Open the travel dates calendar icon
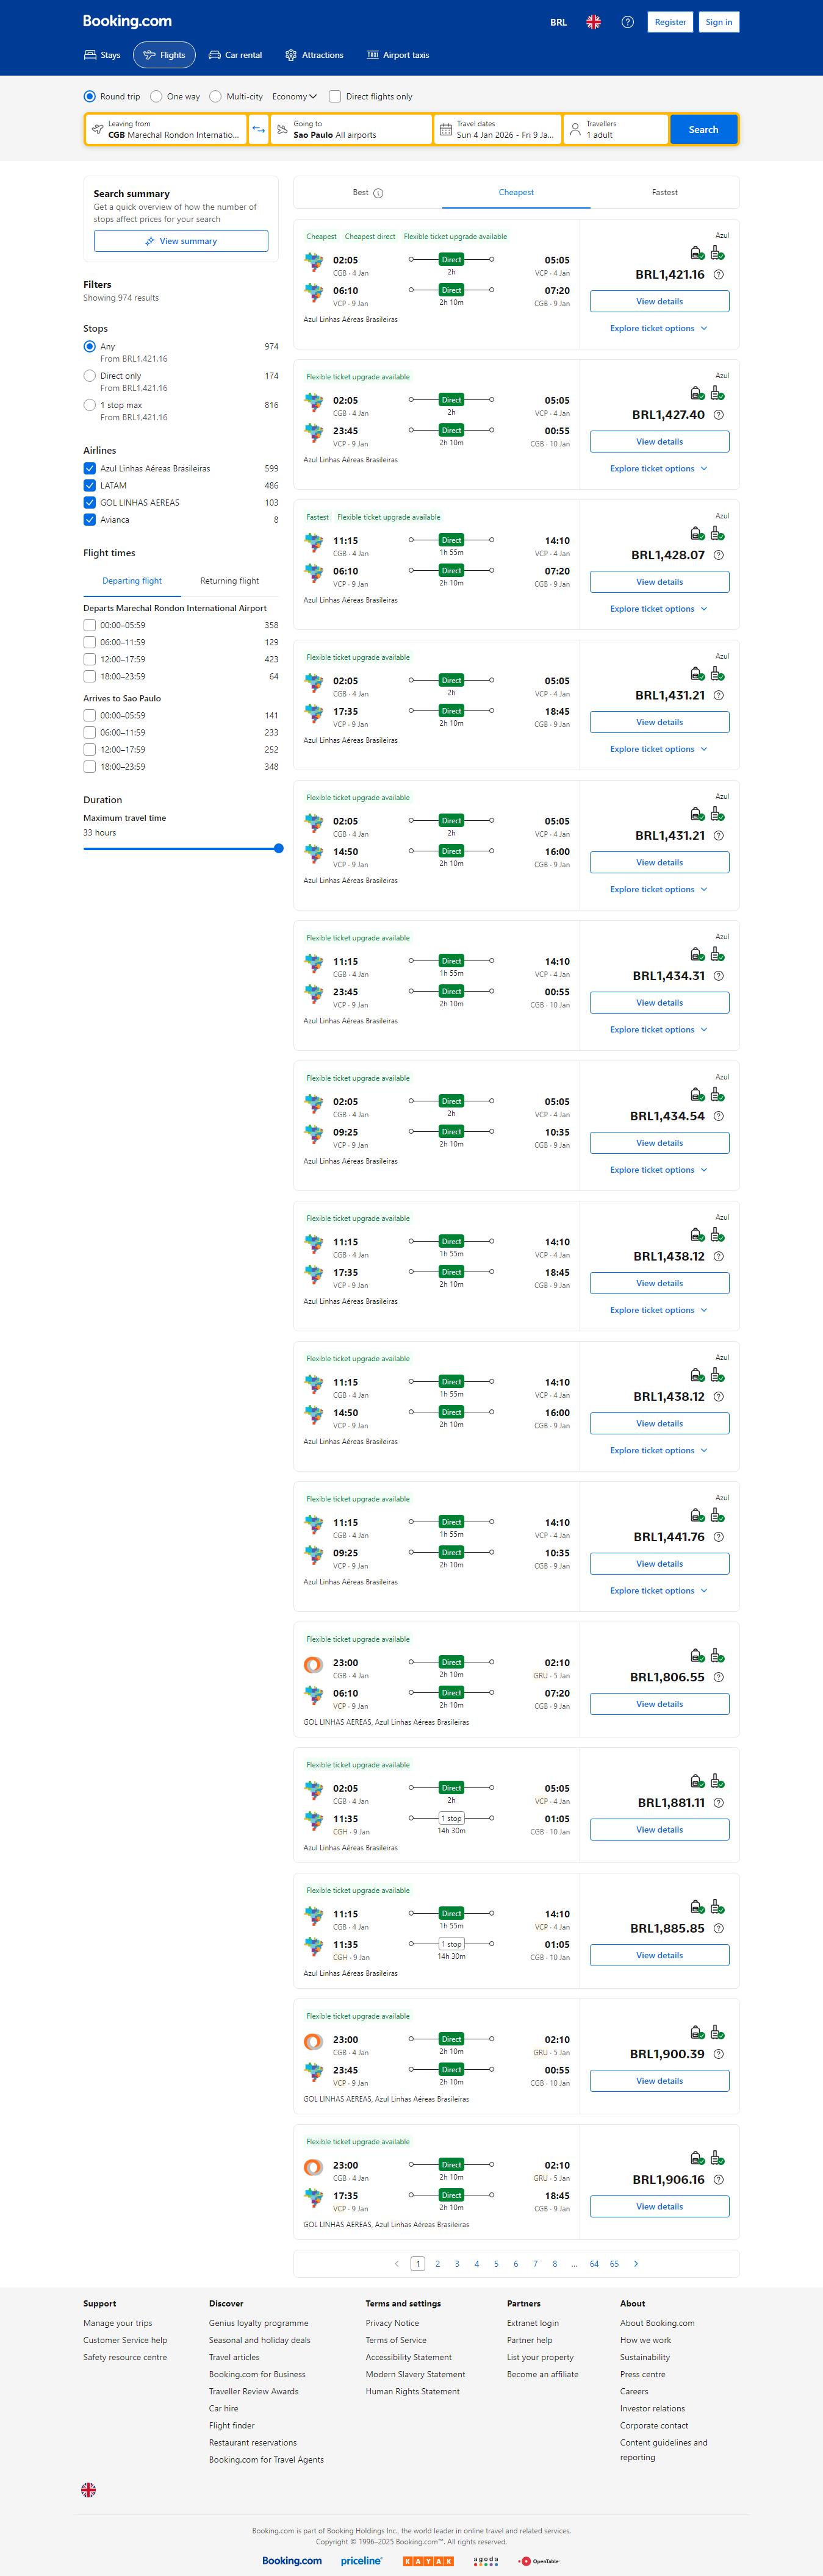 [x=446, y=130]
